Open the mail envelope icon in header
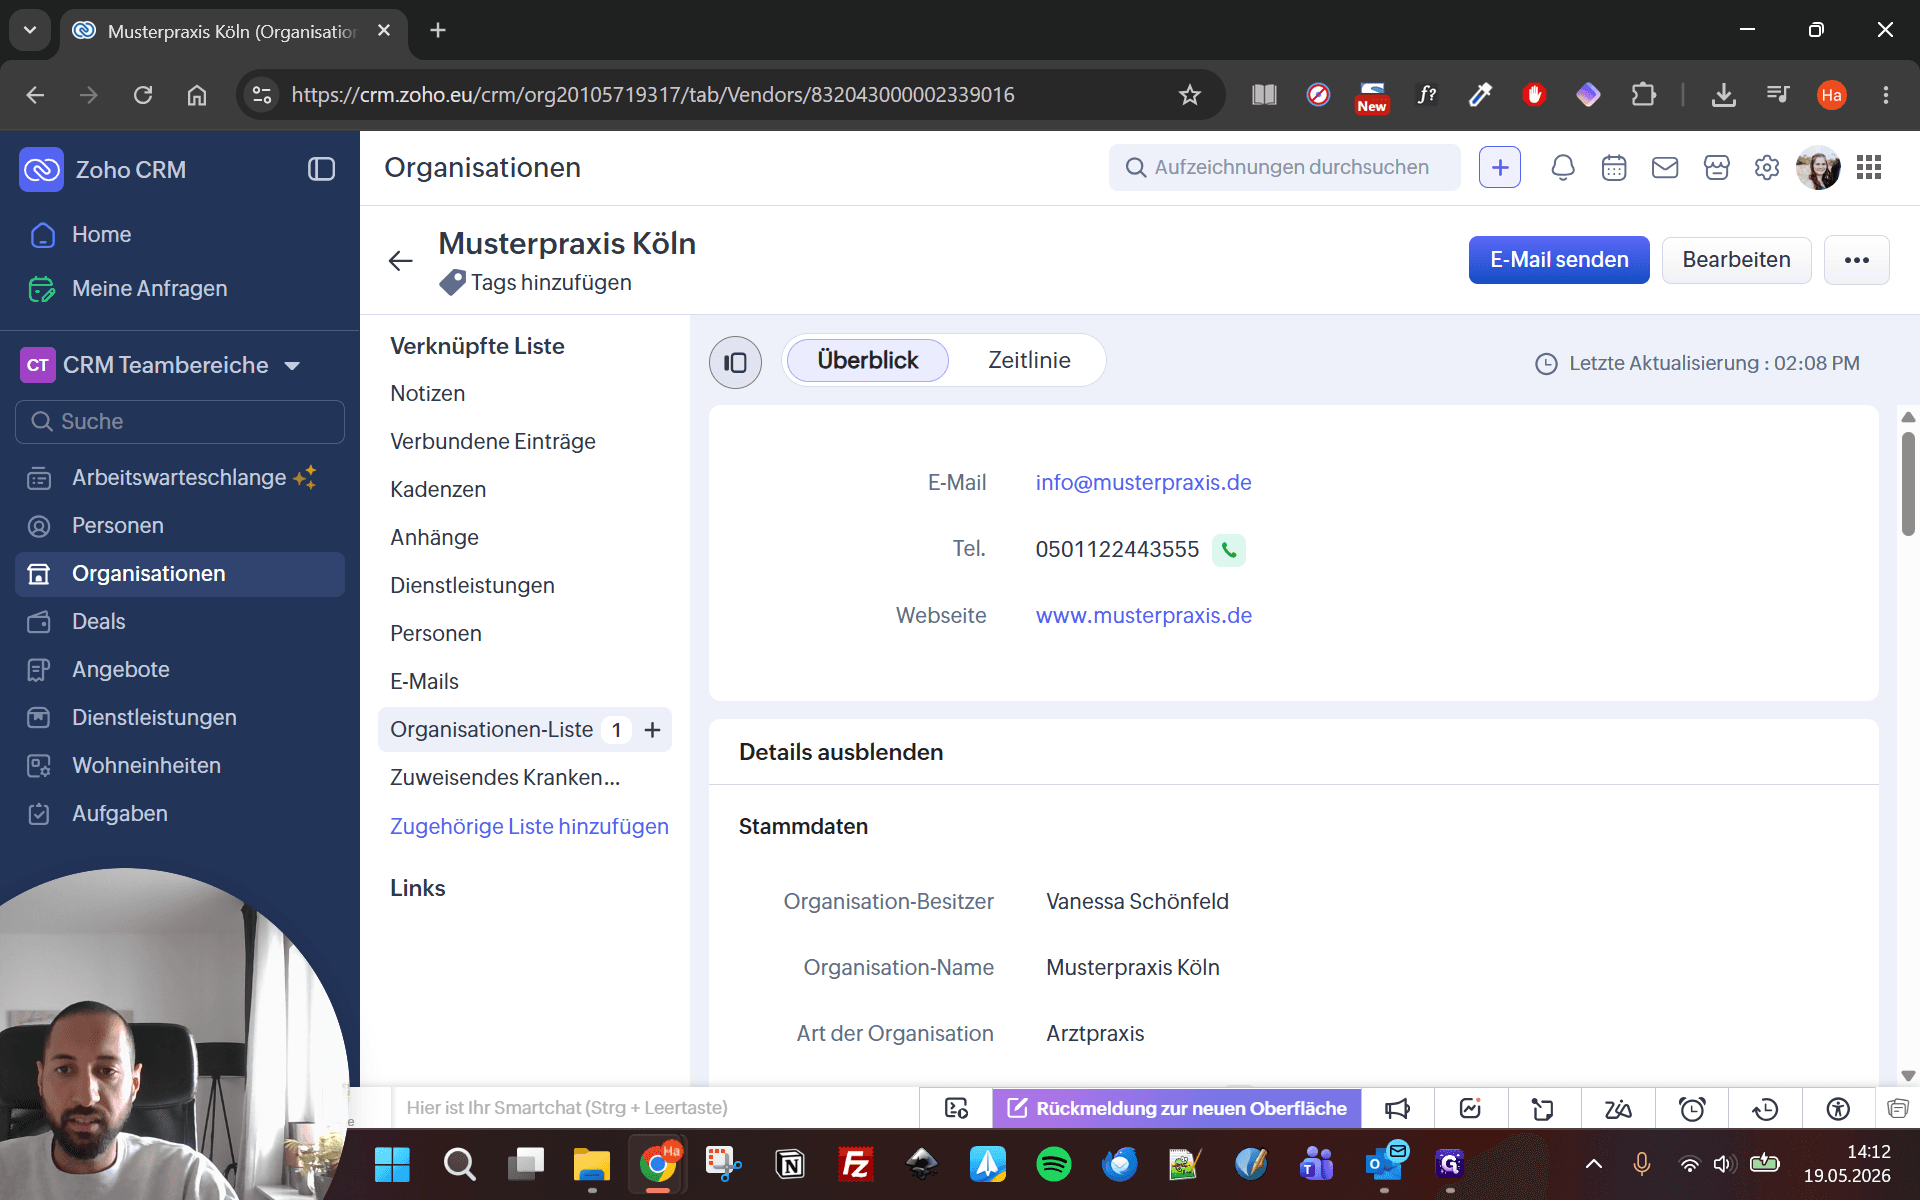Screen dimensions: 1920x1200 pos(1665,167)
